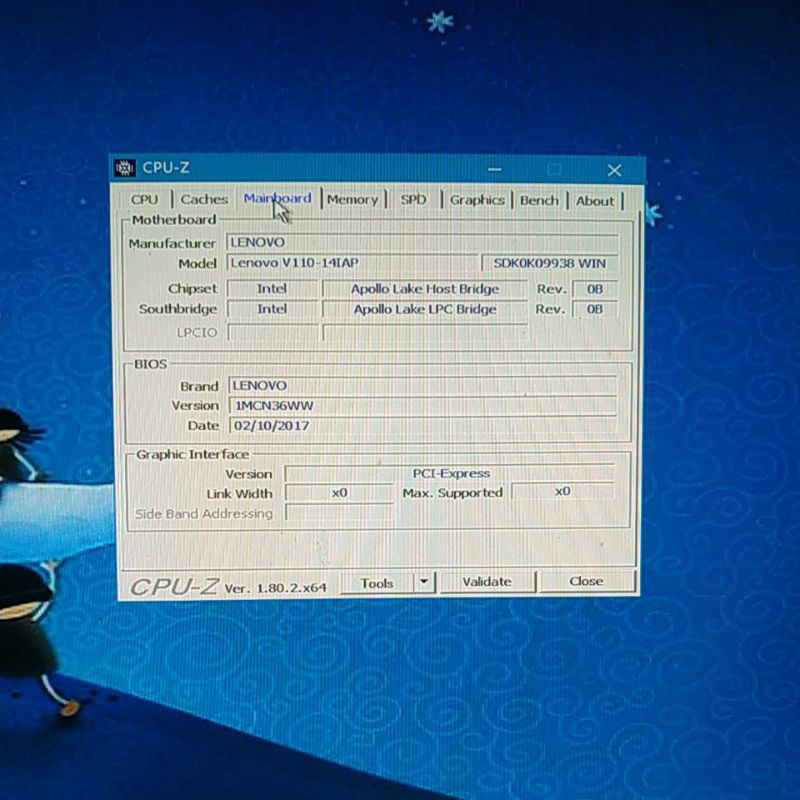Viewport: 800px width, 800px height.
Task: Switch to the Bench tab
Action: click(539, 200)
